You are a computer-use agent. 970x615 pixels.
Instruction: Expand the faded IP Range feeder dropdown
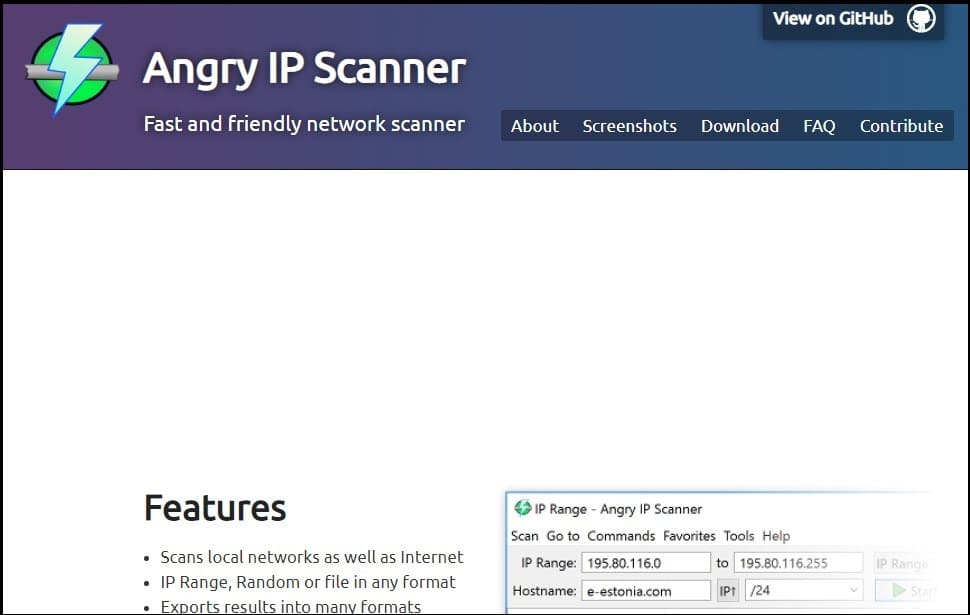click(903, 563)
